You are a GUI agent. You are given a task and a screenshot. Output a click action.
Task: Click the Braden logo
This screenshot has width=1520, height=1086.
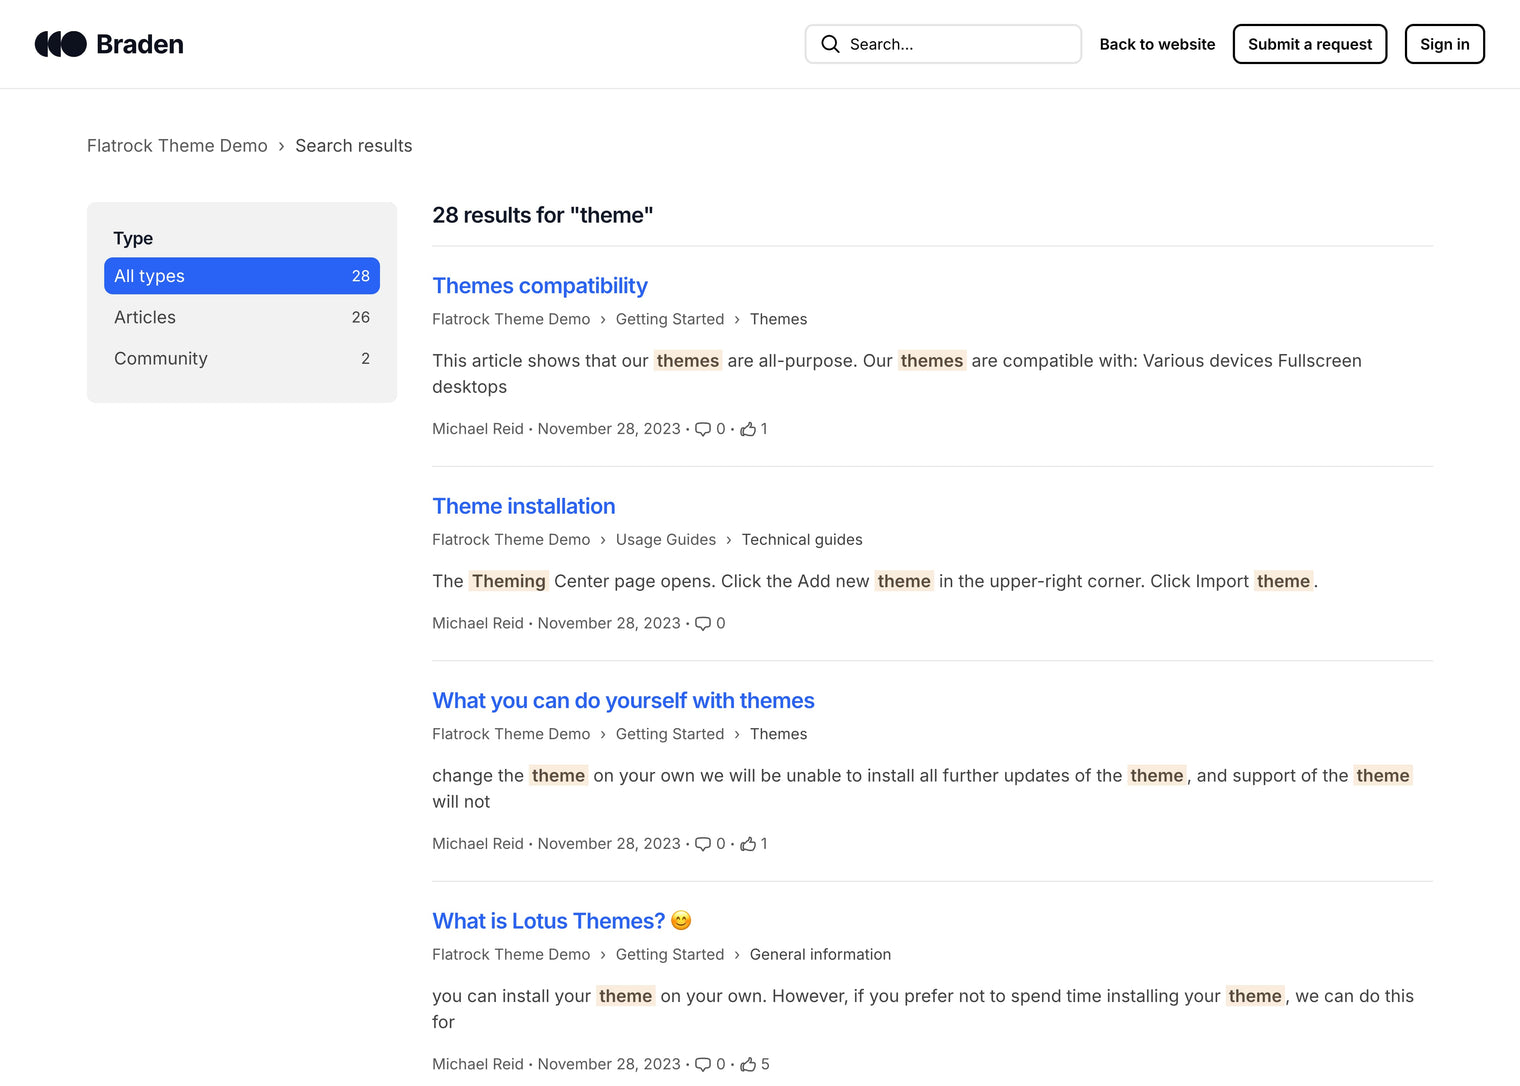tap(108, 43)
